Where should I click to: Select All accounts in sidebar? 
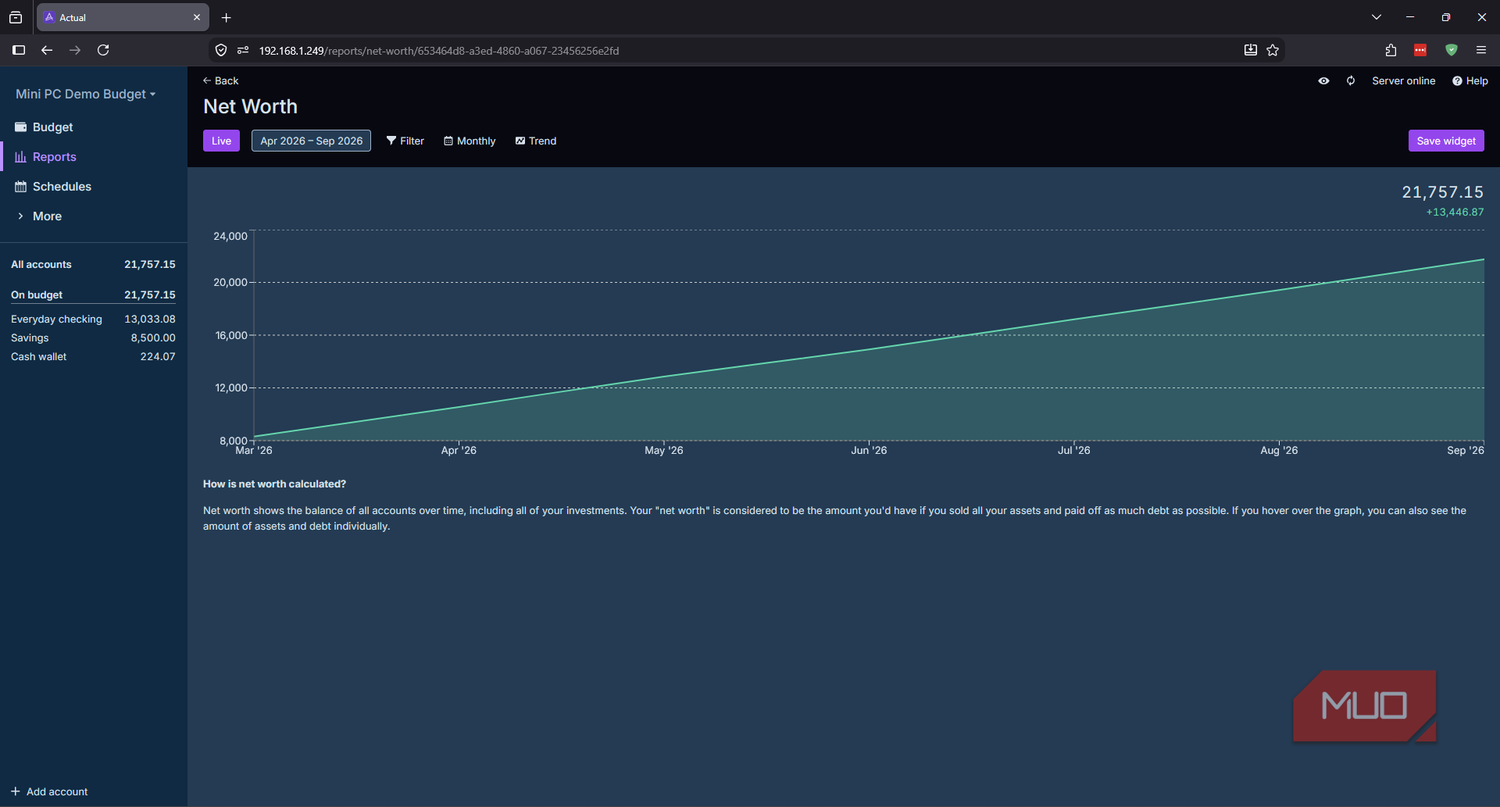[93, 265]
